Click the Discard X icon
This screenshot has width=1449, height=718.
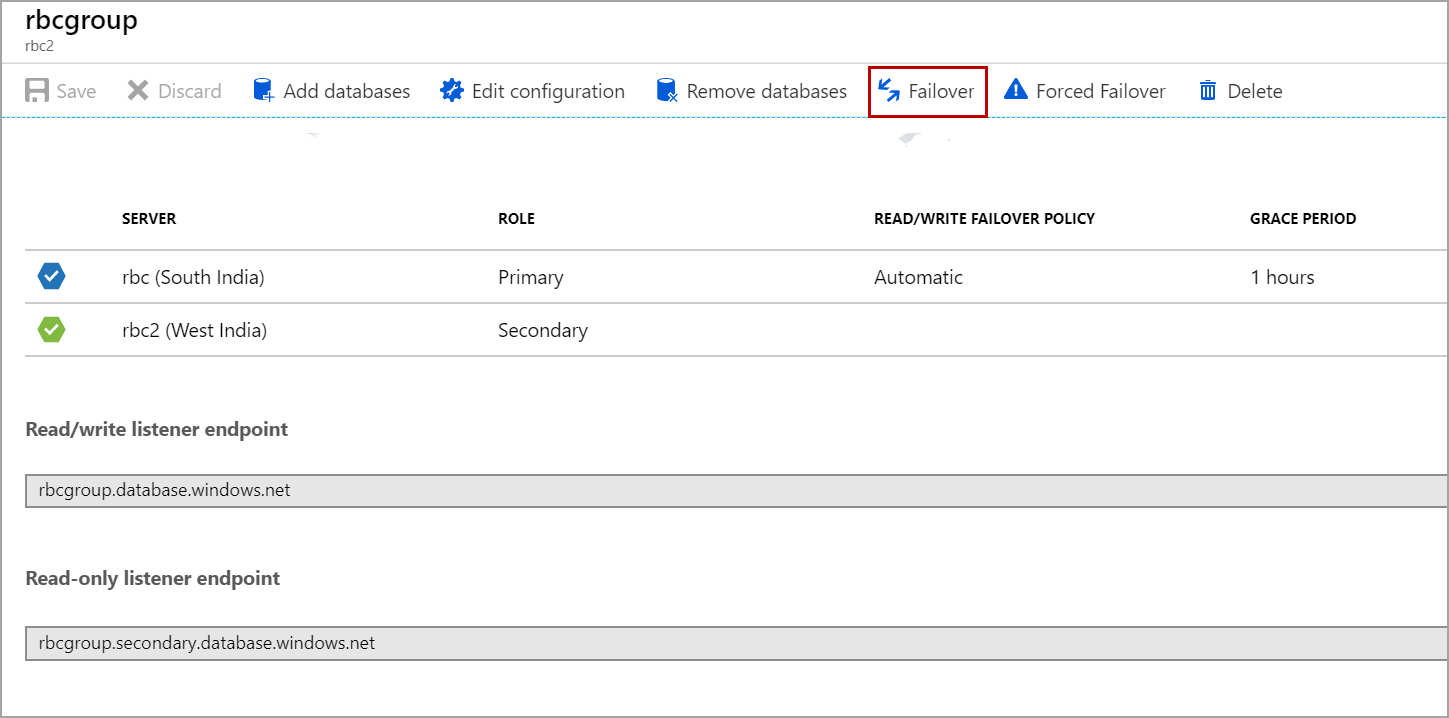click(138, 91)
